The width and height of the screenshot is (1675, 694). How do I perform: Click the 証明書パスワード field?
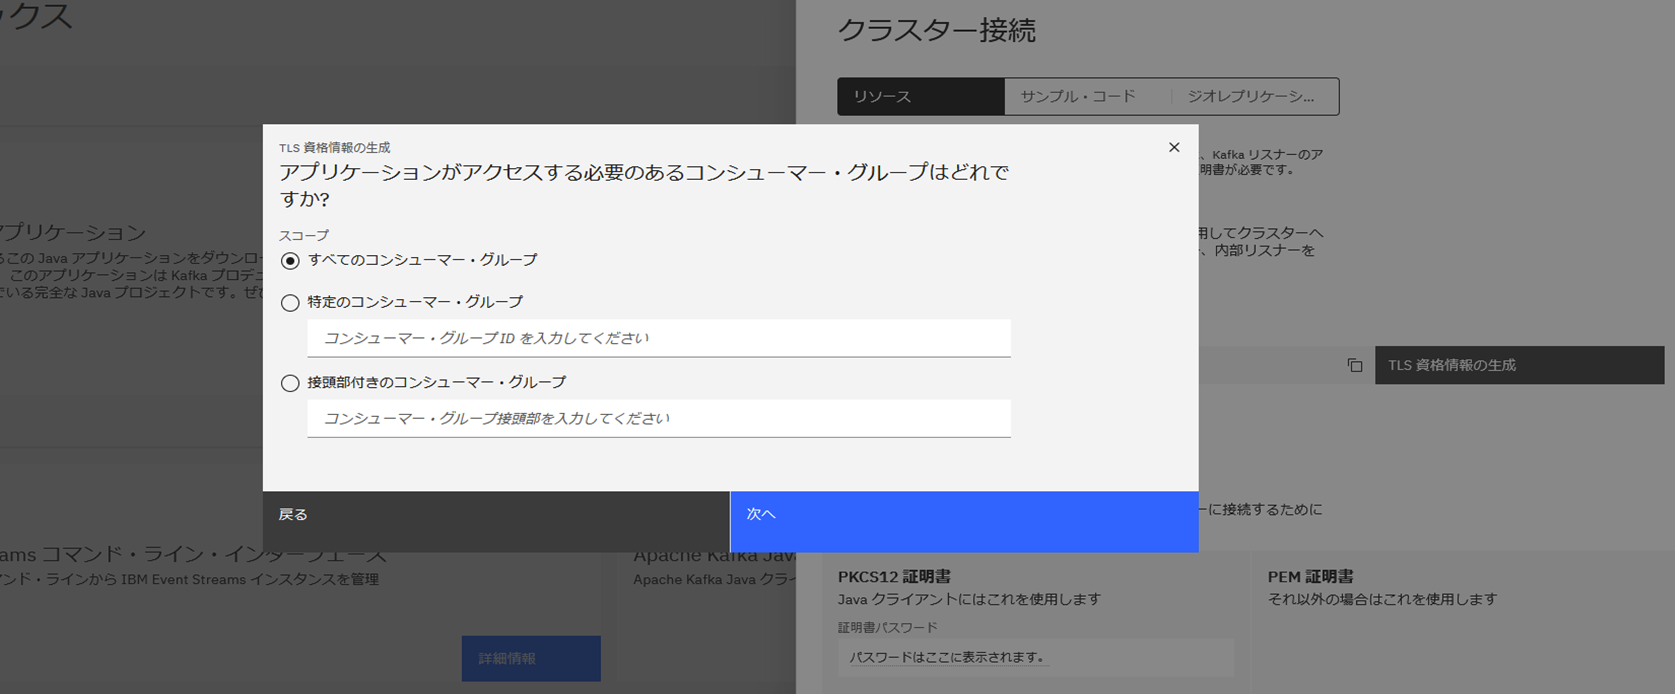[1035, 657]
